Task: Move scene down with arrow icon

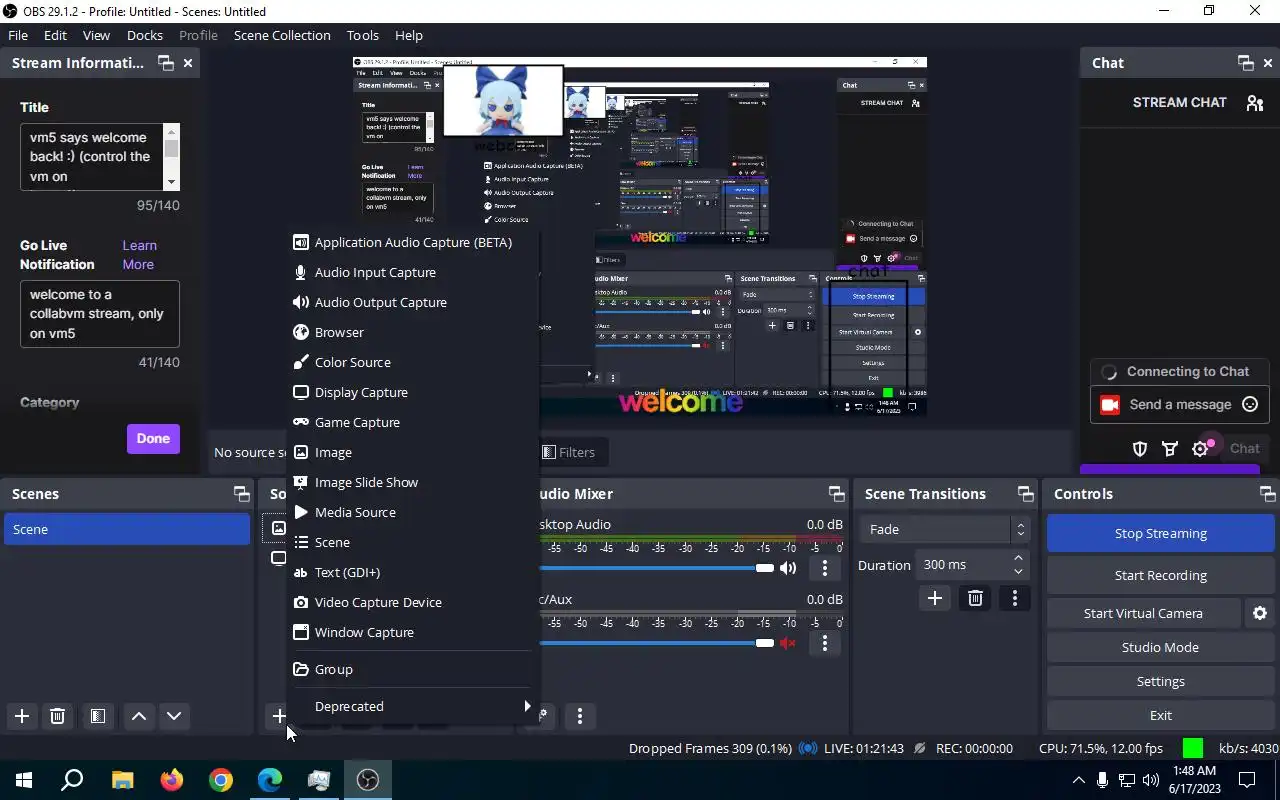Action: tap(174, 716)
